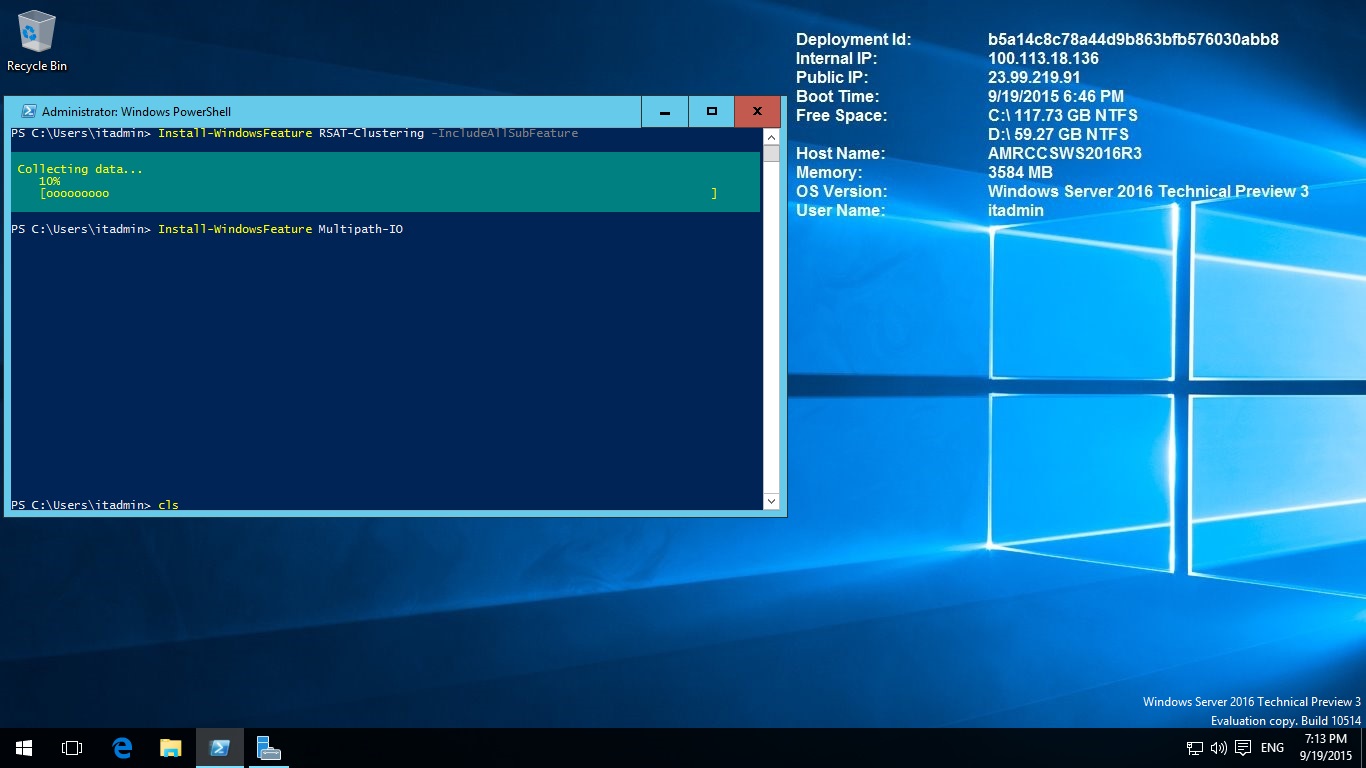Click the PowerShell vertical scrollbar thumb
Viewport: 1366px width, 768px height.
click(771, 153)
